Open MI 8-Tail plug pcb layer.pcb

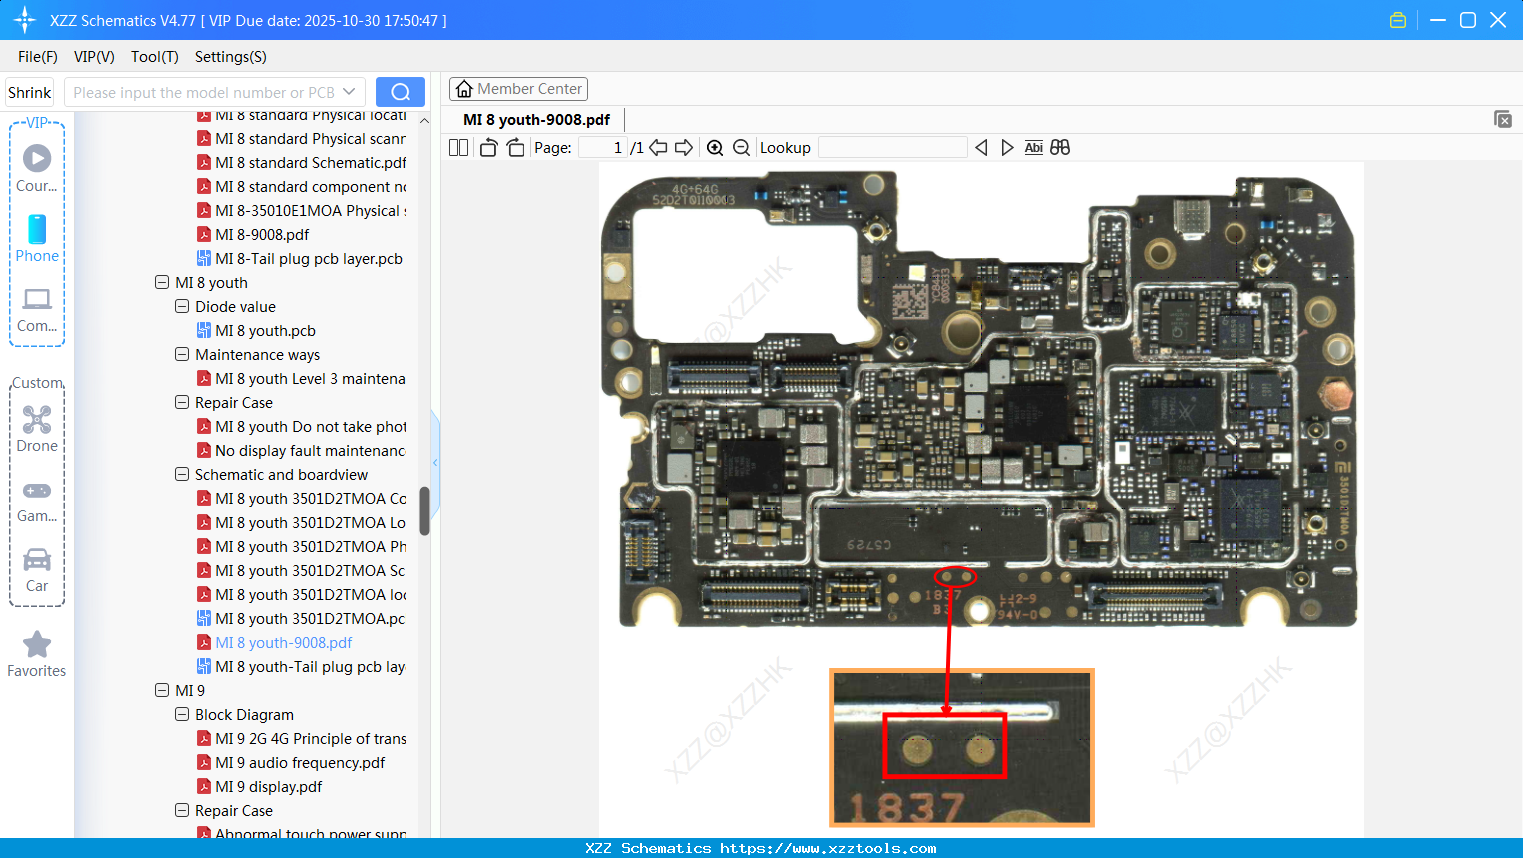click(x=309, y=259)
